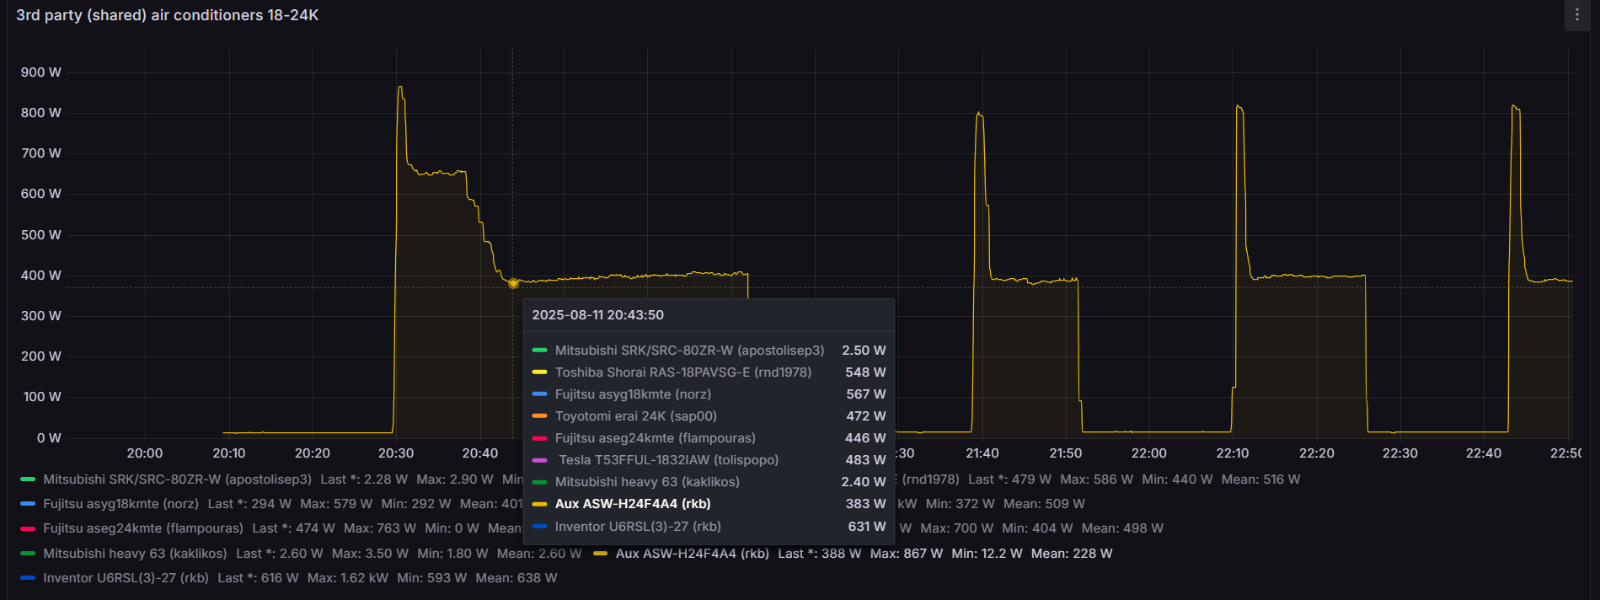Click the '22:10' x-axis time label
This screenshot has width=1600, height=600.
[x=1232, y=453]
